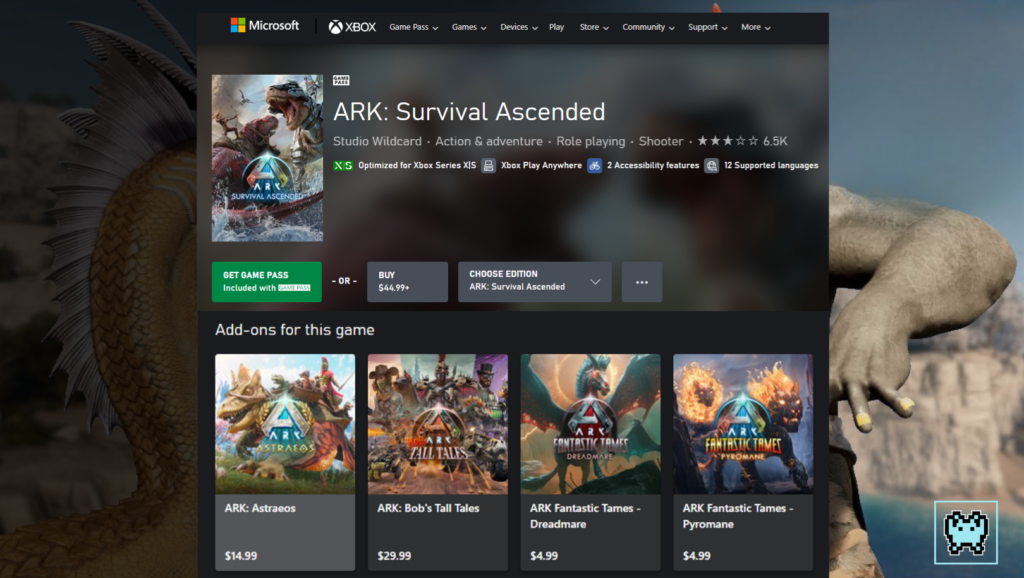Image resolution: width=1024 pixels, height=578 pixels.
Task: Click the Xbox Series X|S optimized icon
Action: 343,166
